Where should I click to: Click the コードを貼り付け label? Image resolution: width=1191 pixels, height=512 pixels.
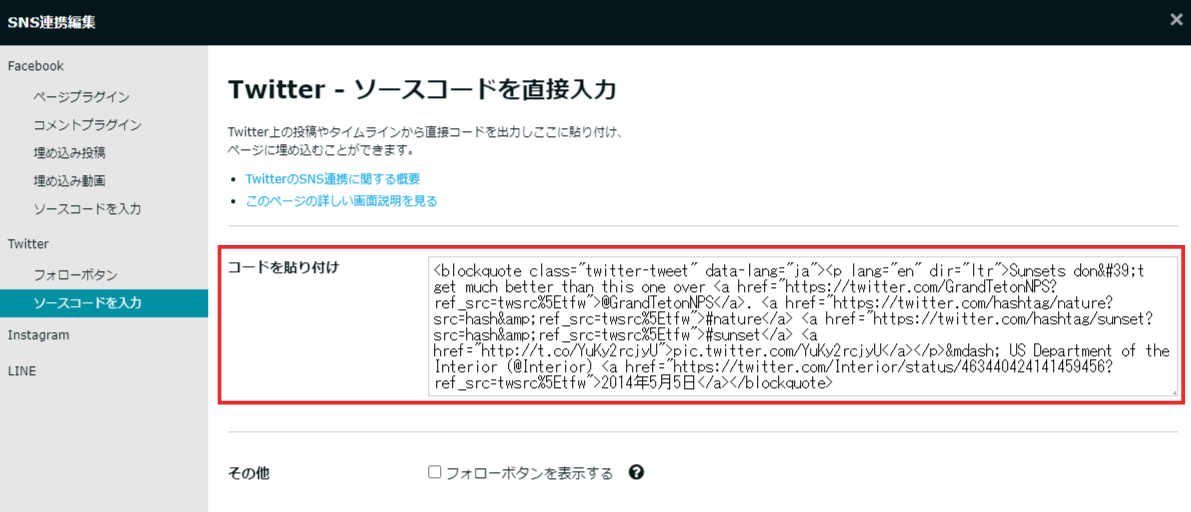(283, 267)
